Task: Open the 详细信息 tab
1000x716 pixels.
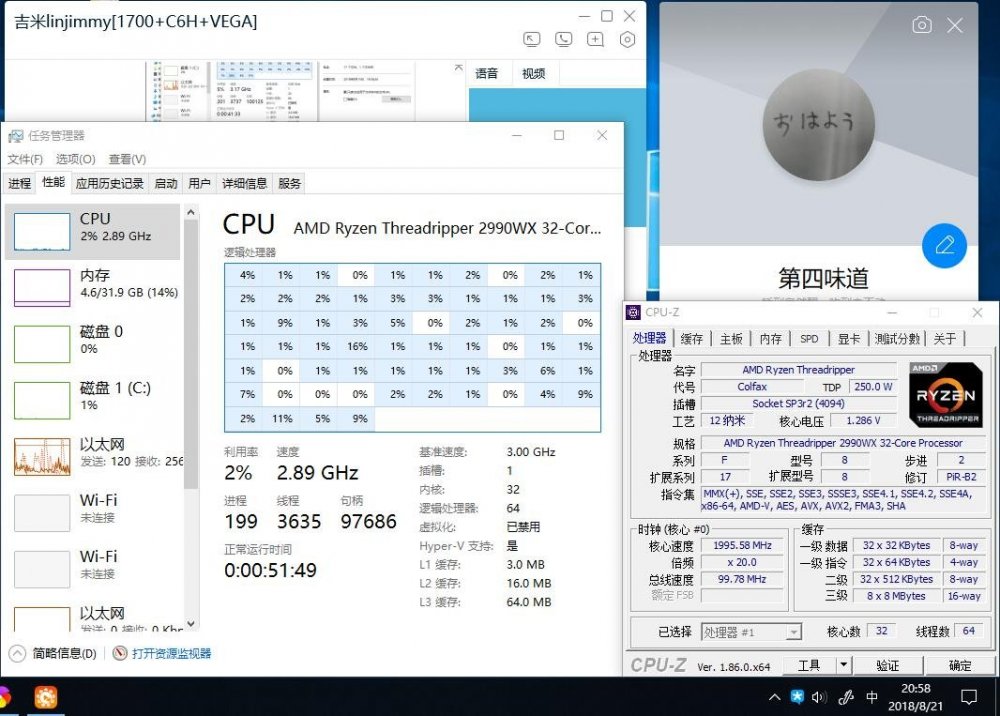Action: [x=244, y=184]
